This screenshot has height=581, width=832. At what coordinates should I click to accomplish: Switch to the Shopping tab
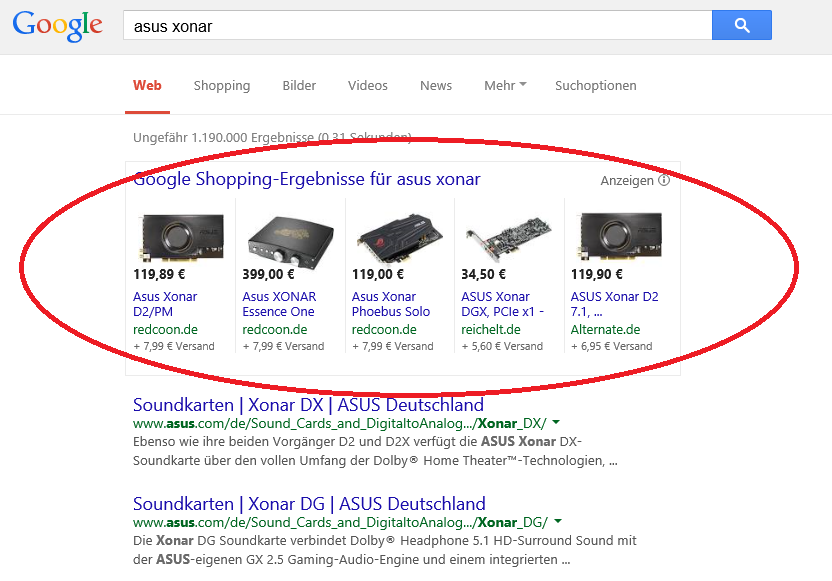222,85
